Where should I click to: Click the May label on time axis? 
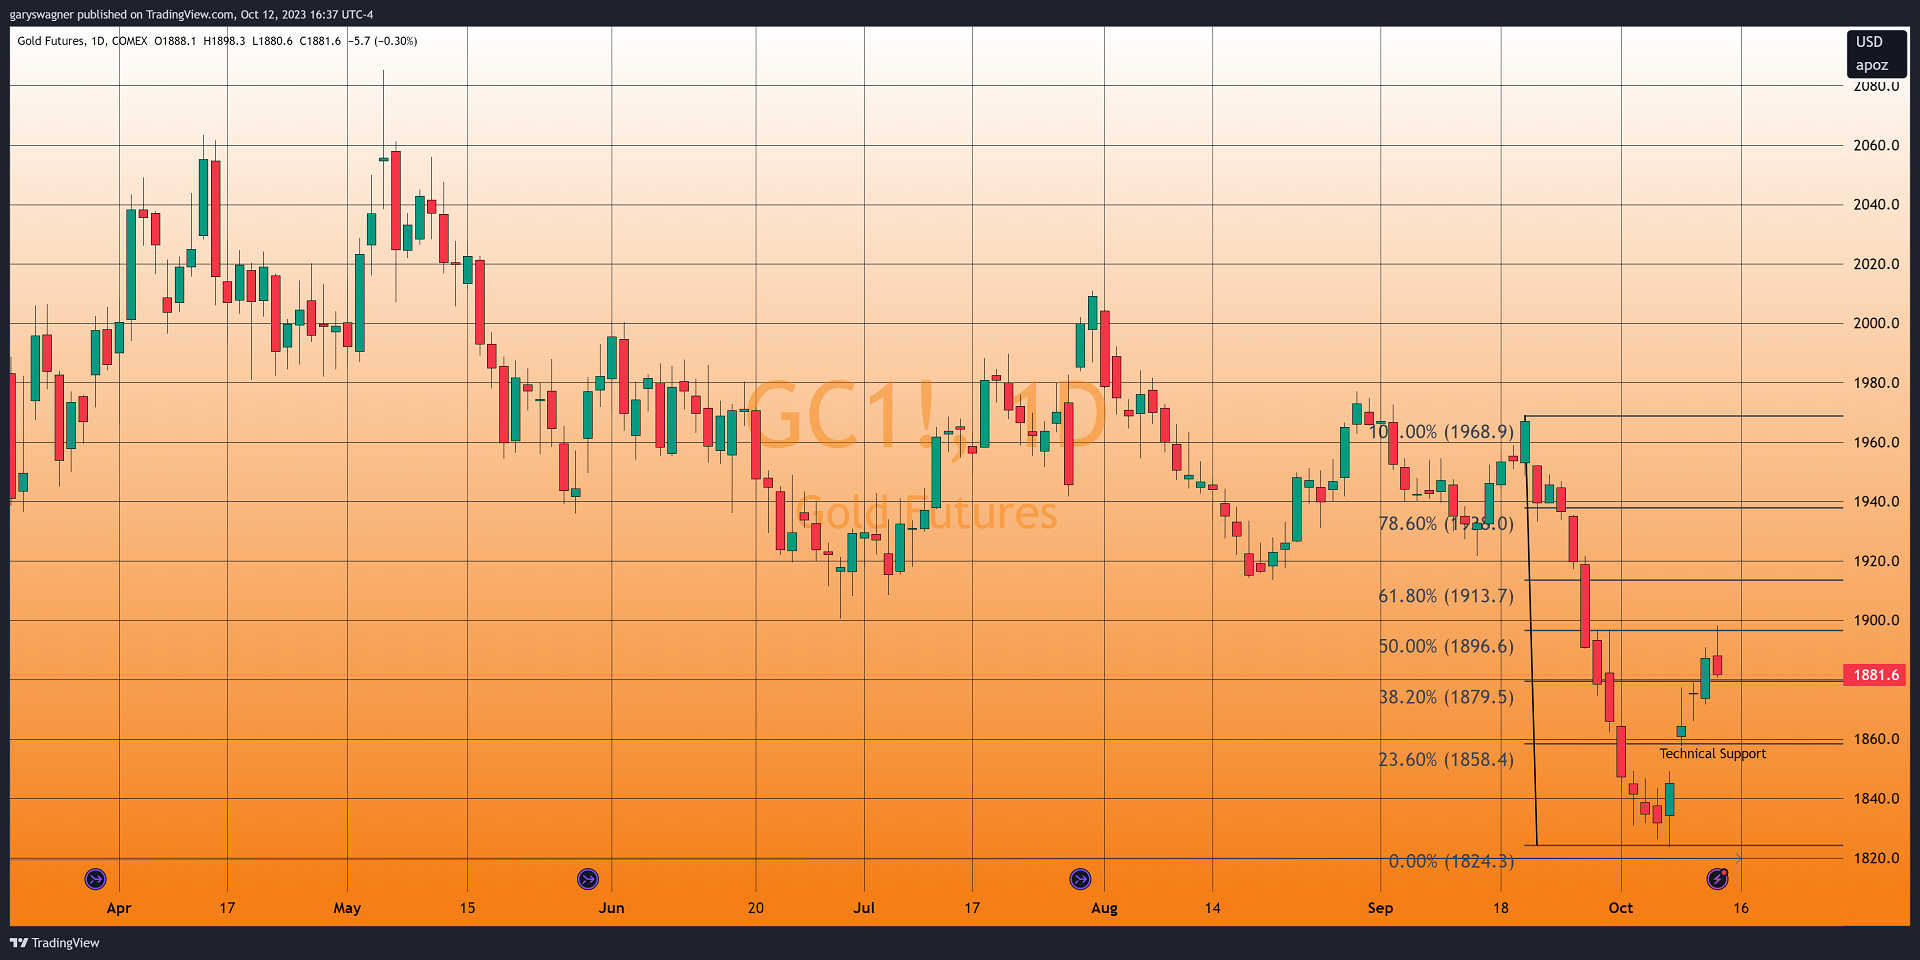[347, 908]
